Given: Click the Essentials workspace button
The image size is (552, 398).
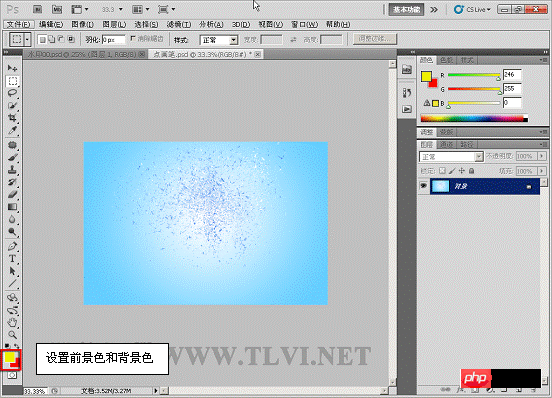Looking at the screenshot, I should (406, 10).
